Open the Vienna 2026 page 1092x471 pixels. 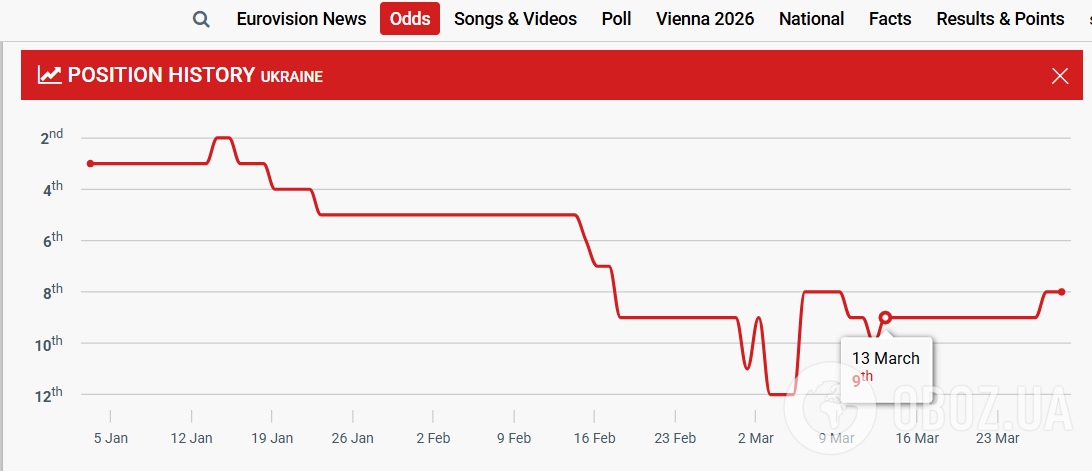(705, 19)
